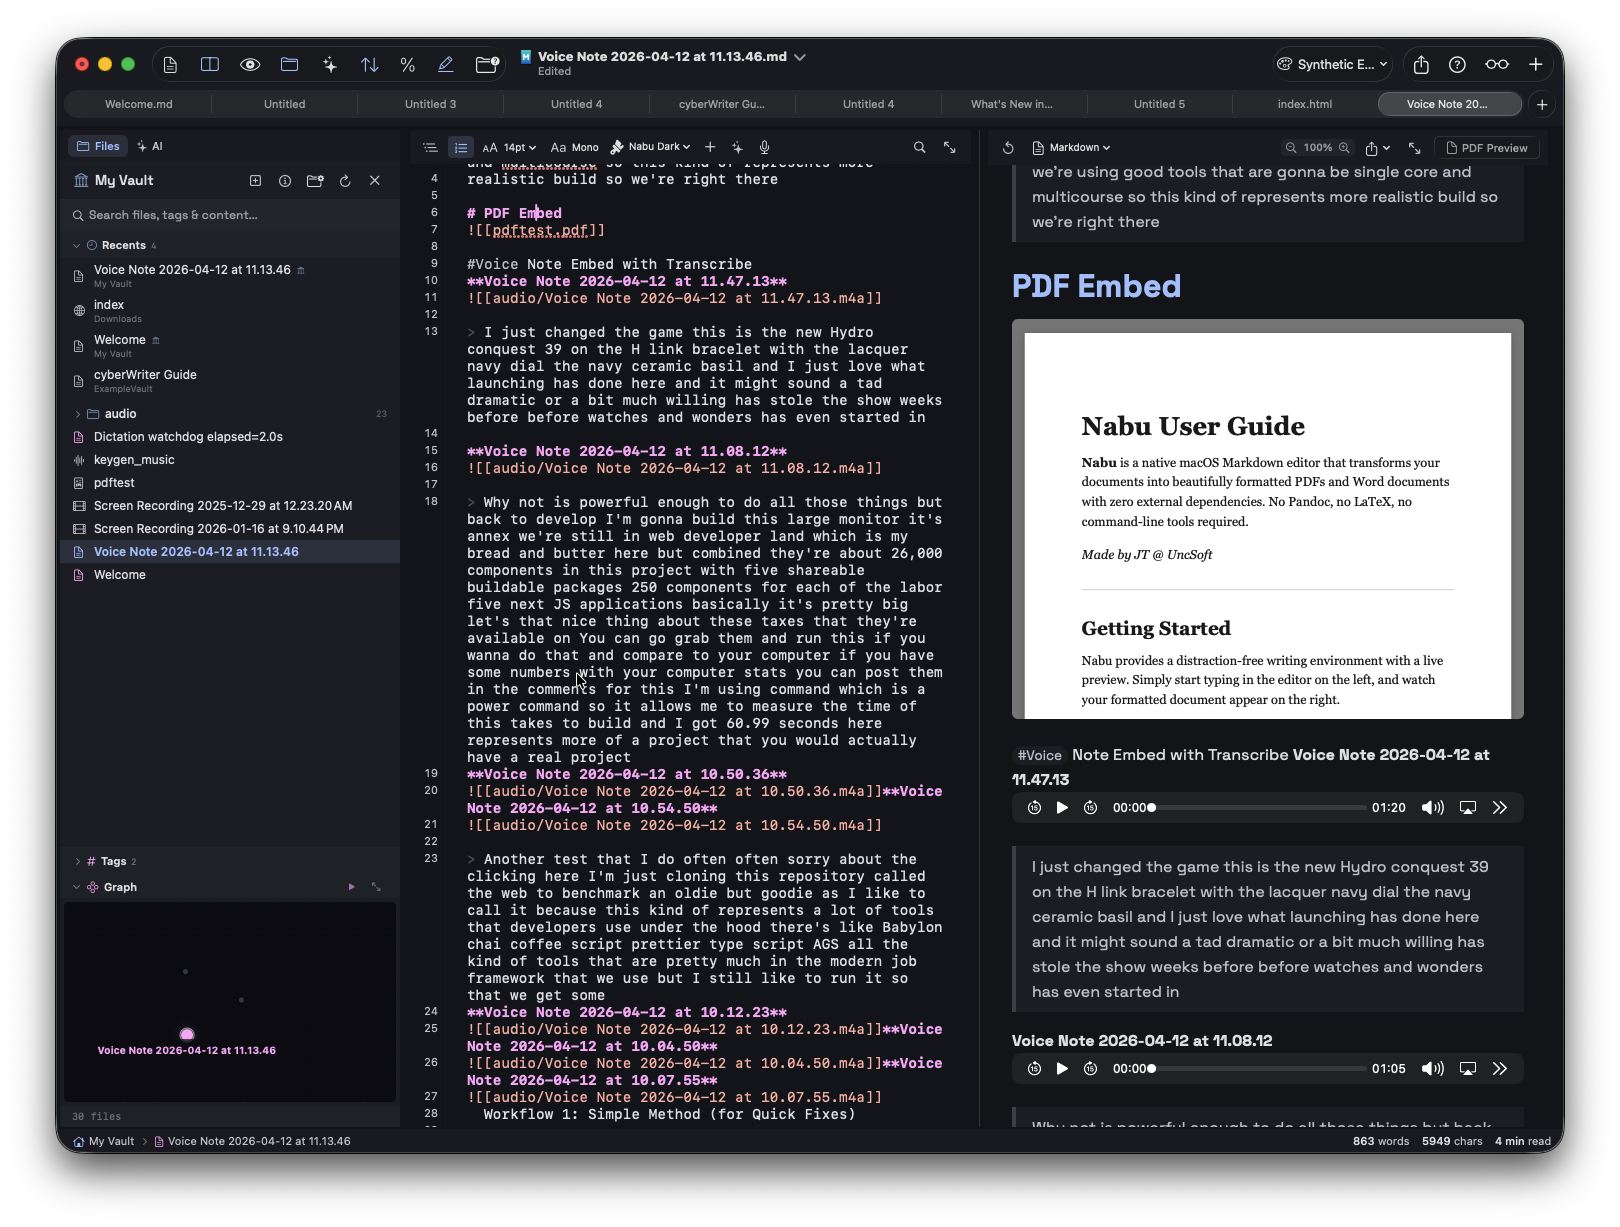Viewport: 1620px width, 1227px height.
Task: Click the Files button in the sidebar
Action: 97,146
